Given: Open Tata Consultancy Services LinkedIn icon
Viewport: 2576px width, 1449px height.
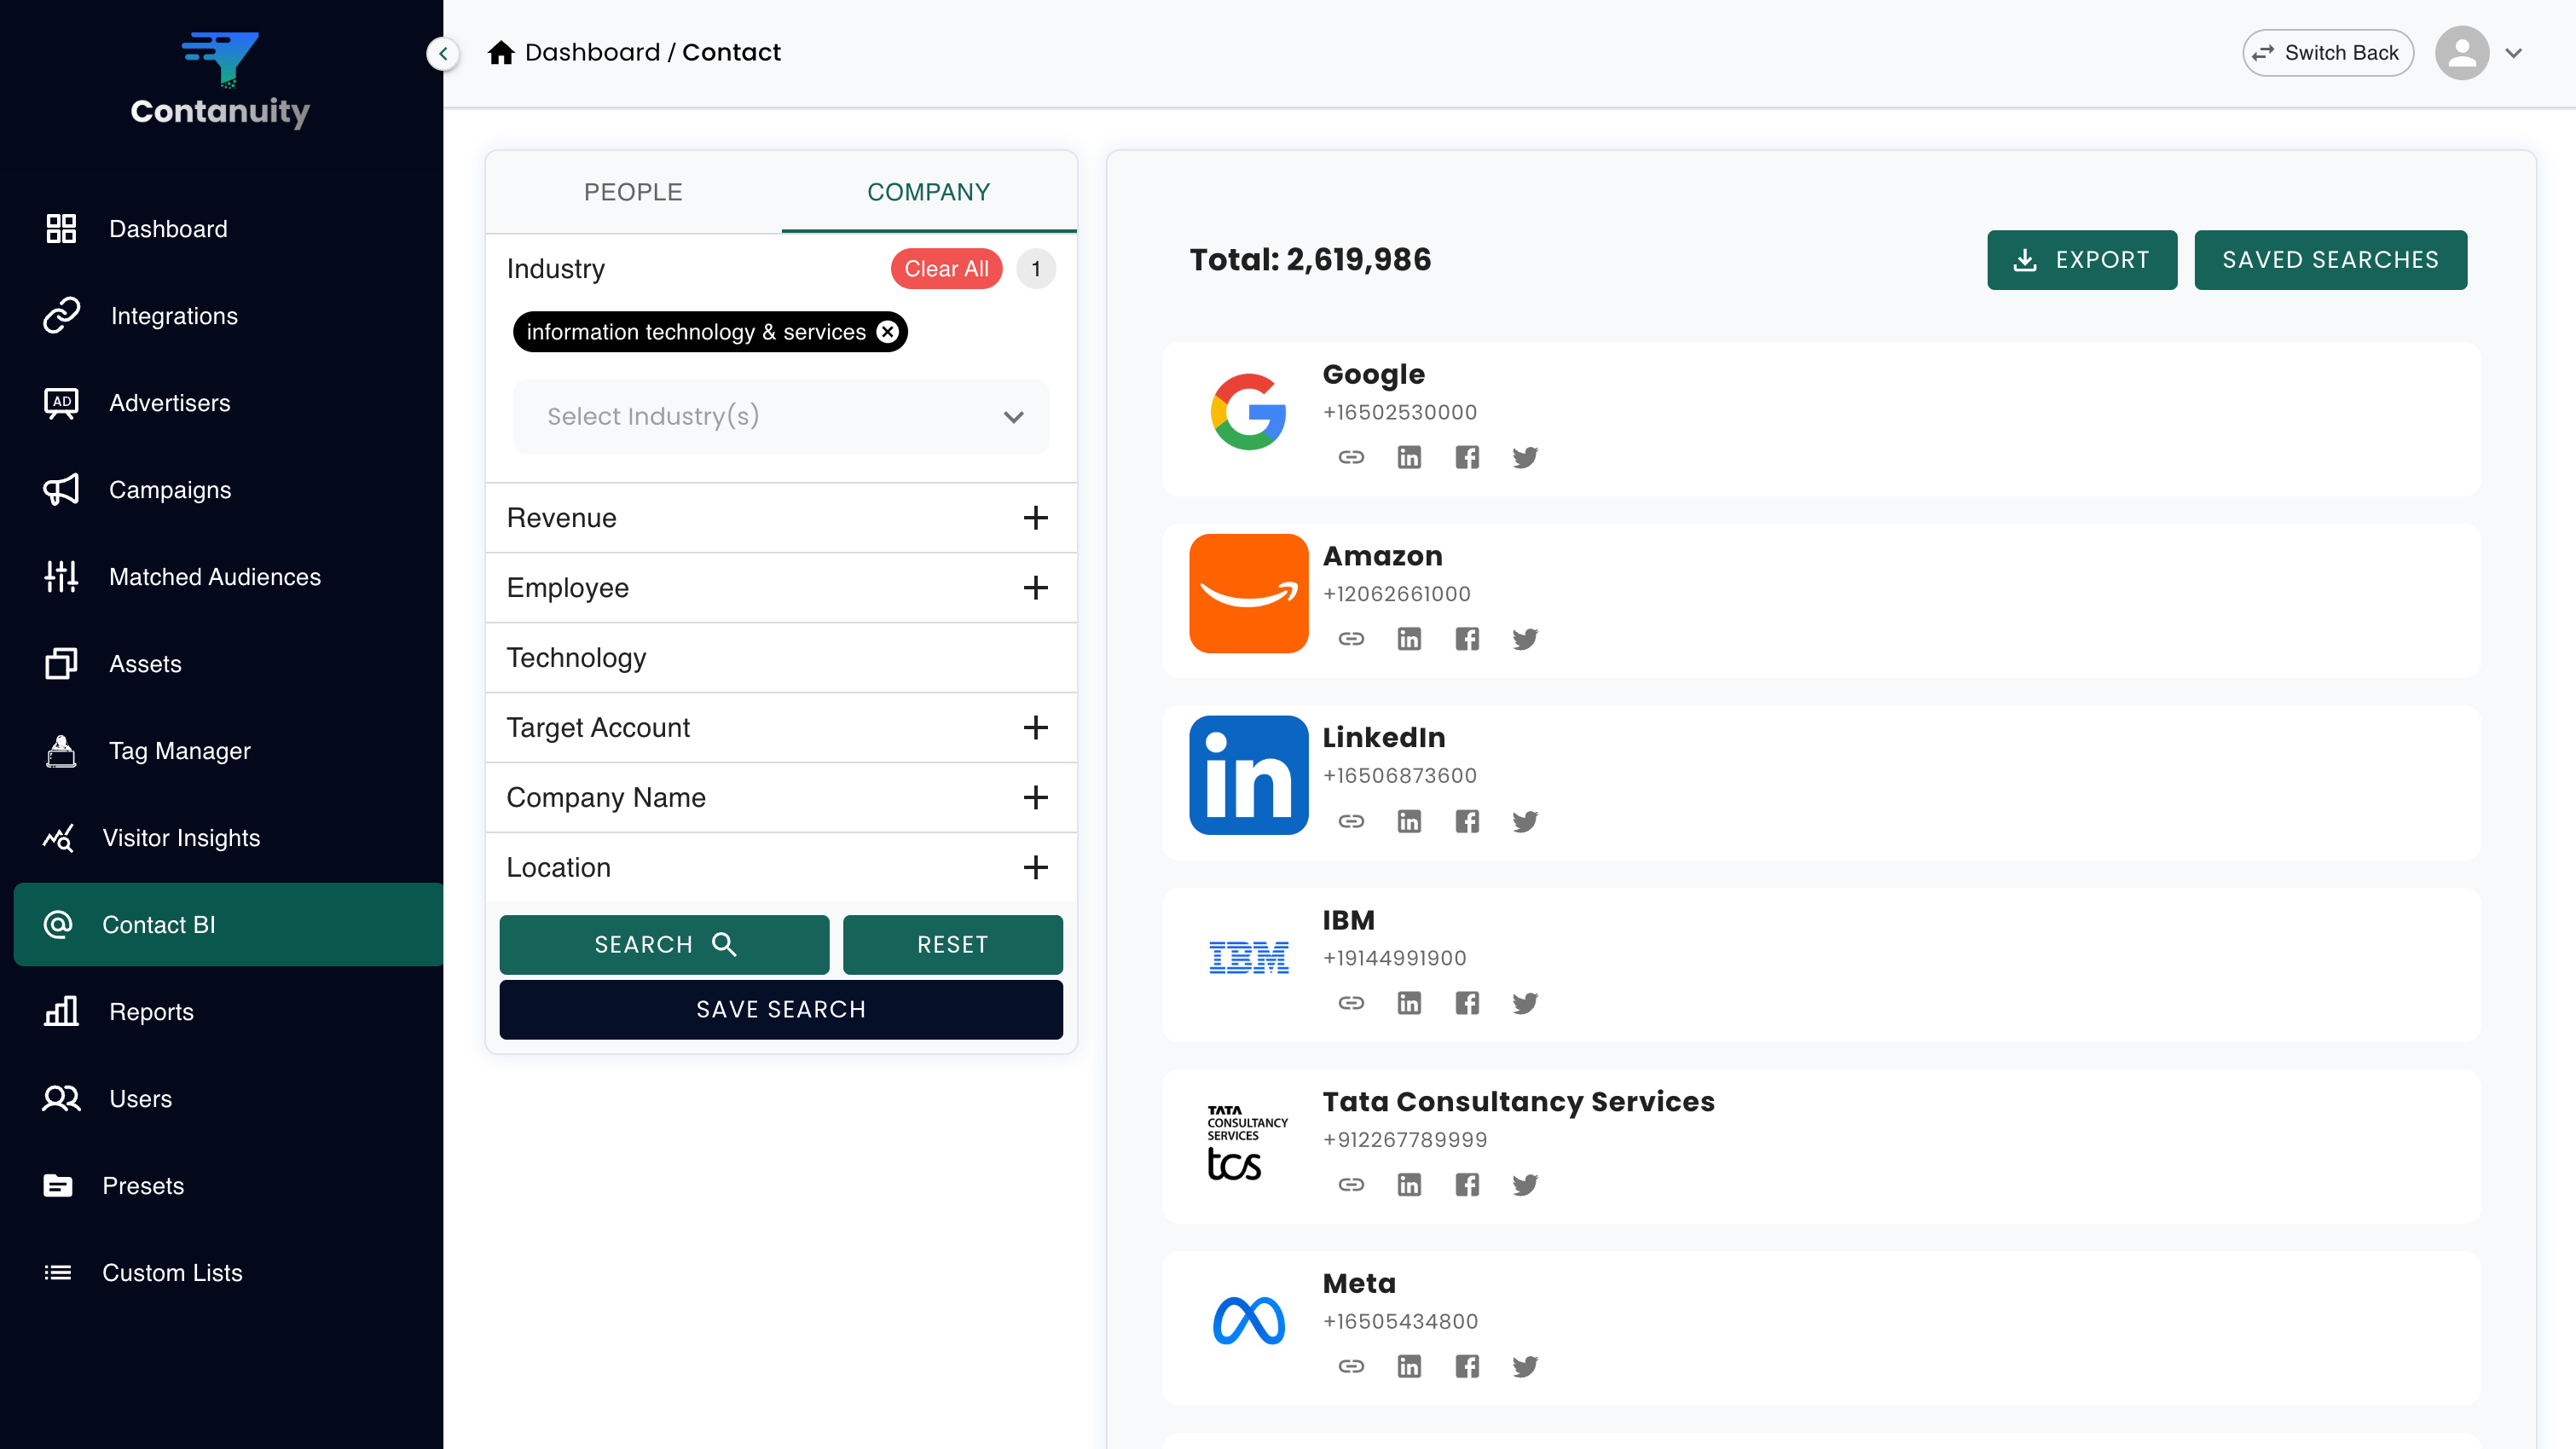Looking at the screenshot, I should coord(1409,1185).
